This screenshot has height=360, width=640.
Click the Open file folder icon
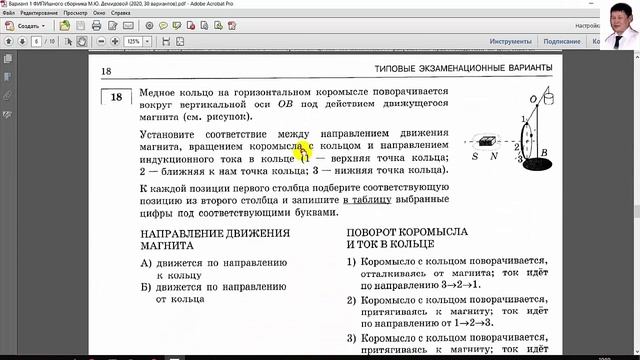pos(64,26)
